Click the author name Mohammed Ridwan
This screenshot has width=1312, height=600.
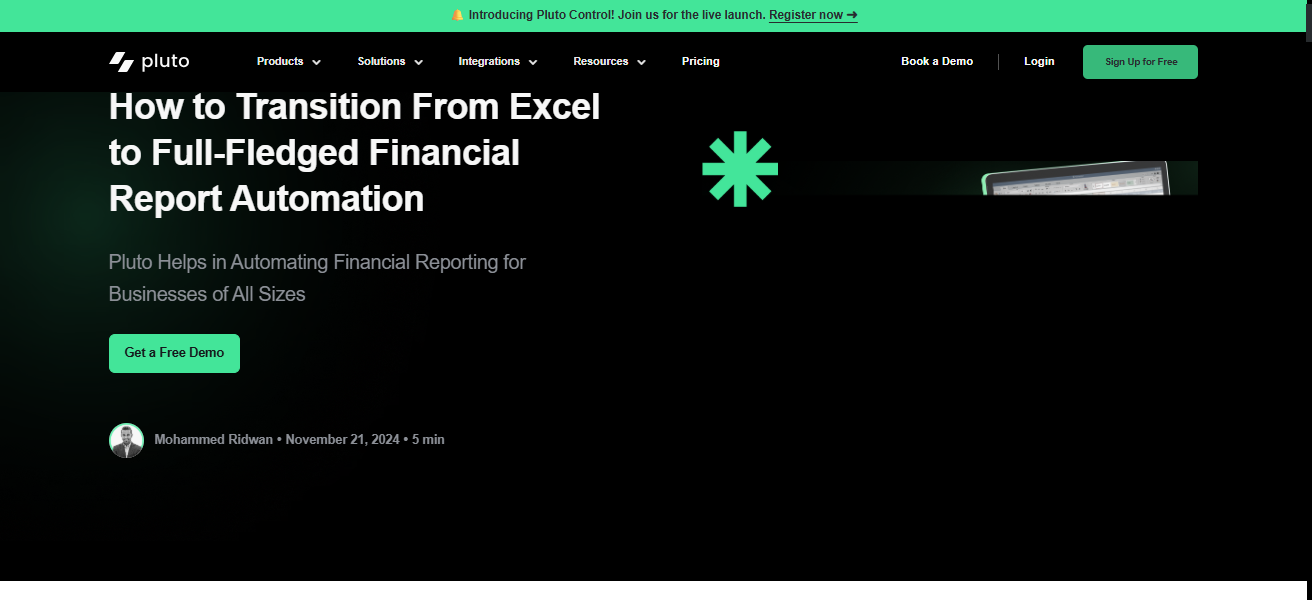point(213,440)
